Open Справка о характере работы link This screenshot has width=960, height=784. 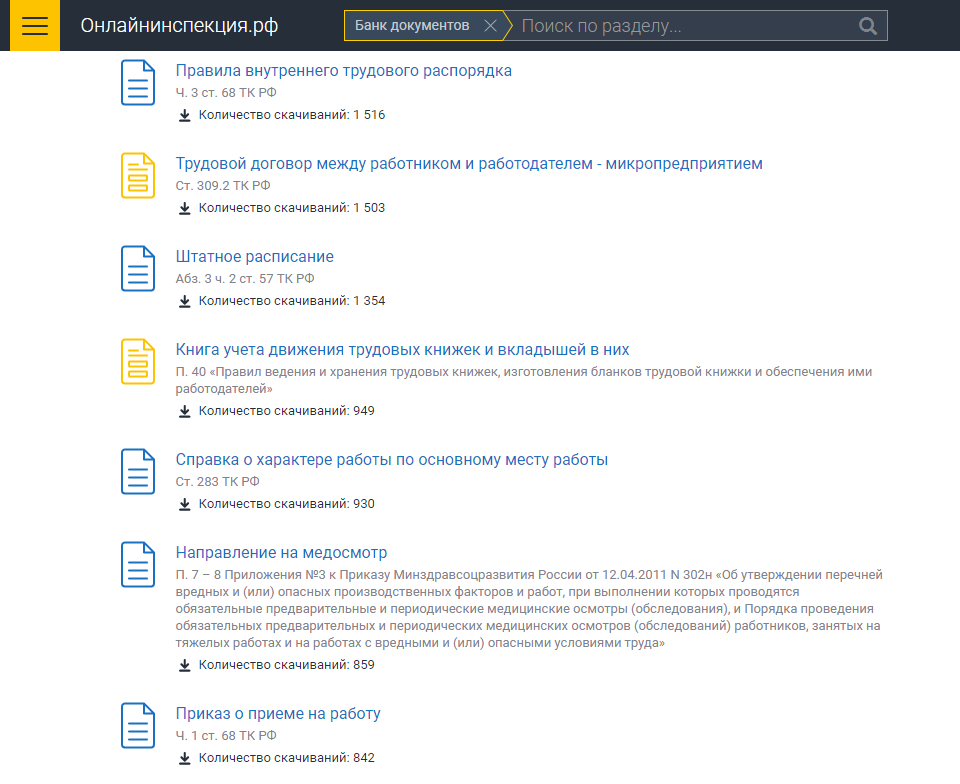[391, 460]
